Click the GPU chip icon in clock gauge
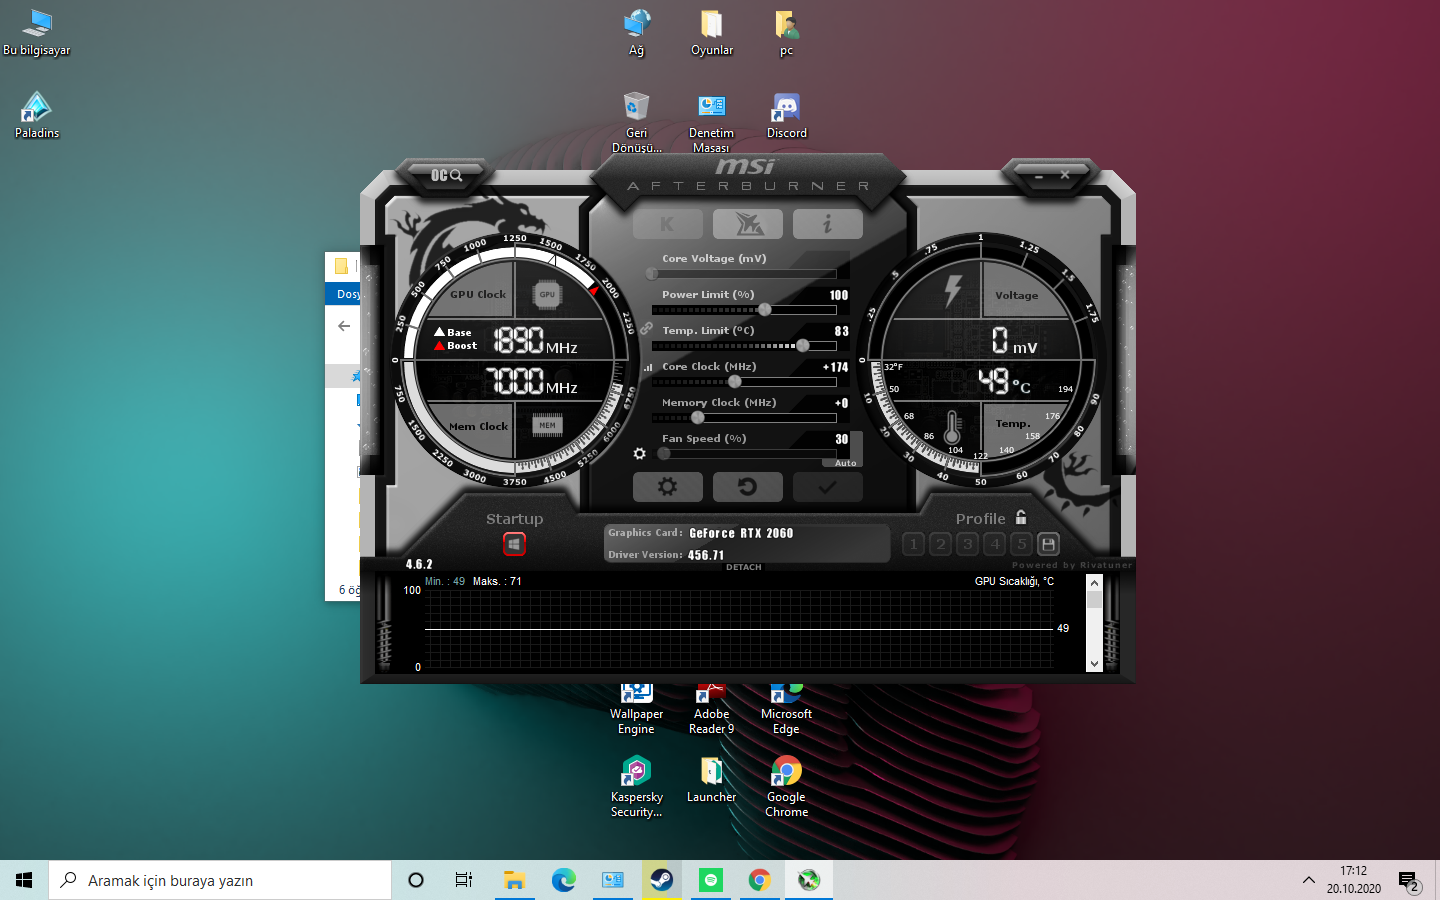Screen dimensions: 1440x900 tap(547, 294)
